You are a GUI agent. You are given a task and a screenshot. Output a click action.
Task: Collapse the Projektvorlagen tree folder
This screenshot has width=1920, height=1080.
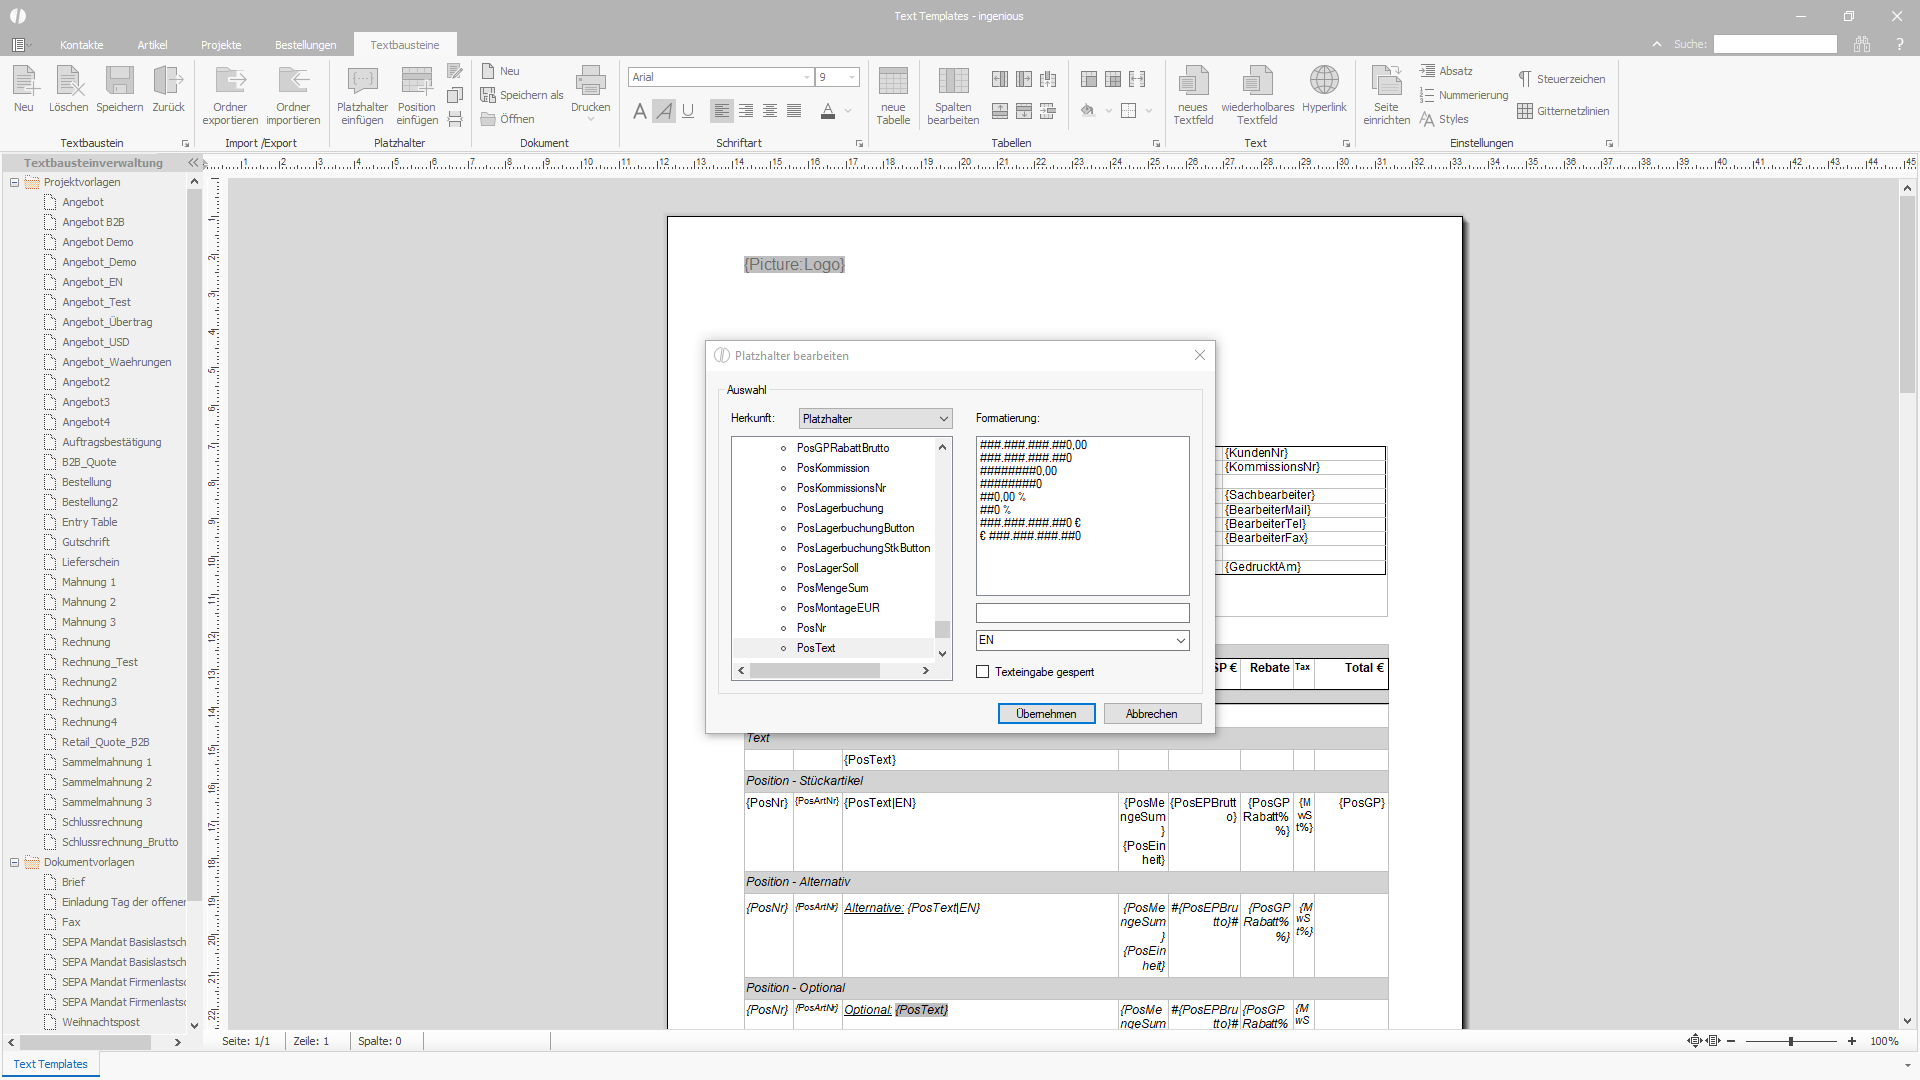14,182
